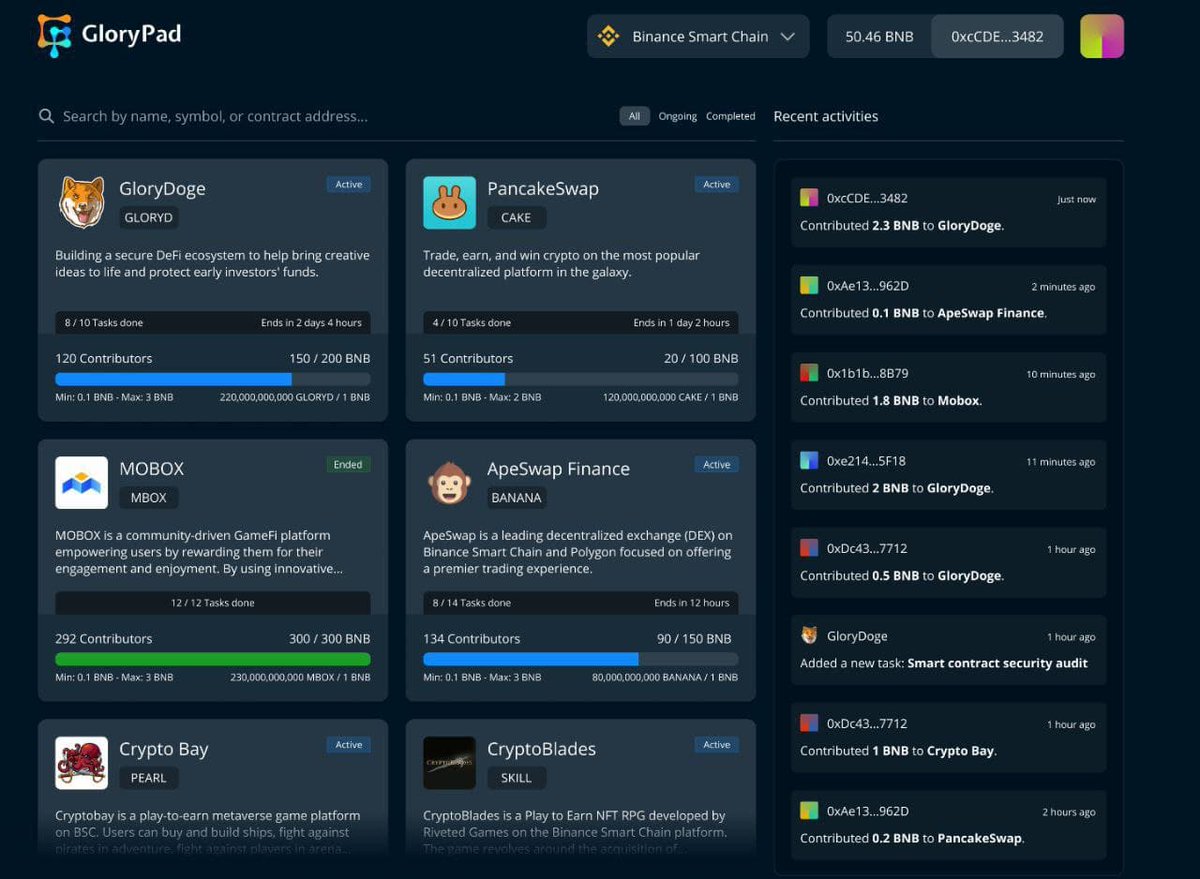The image size is (1200, 879).
Task: Click avatar of 0xAe13...962D PancakeSwap contribution
Action: (809, 811)
